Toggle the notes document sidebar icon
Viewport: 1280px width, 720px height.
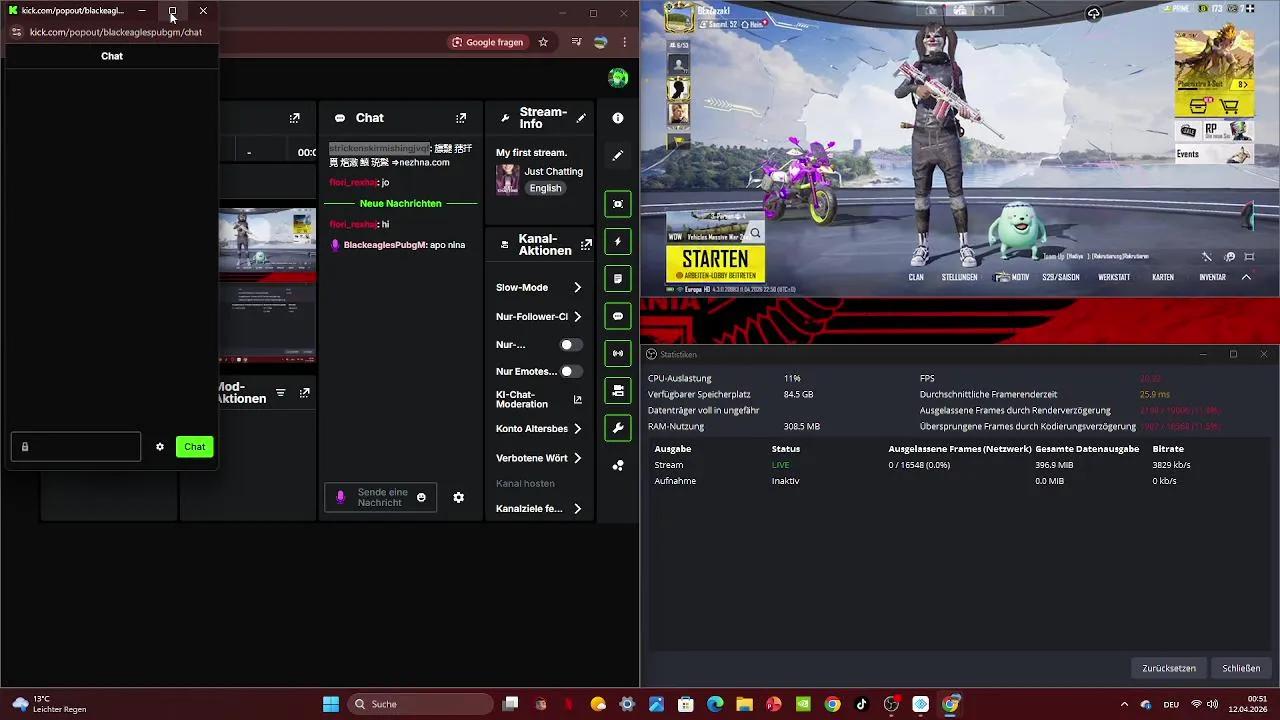click(x=618, y=279)
